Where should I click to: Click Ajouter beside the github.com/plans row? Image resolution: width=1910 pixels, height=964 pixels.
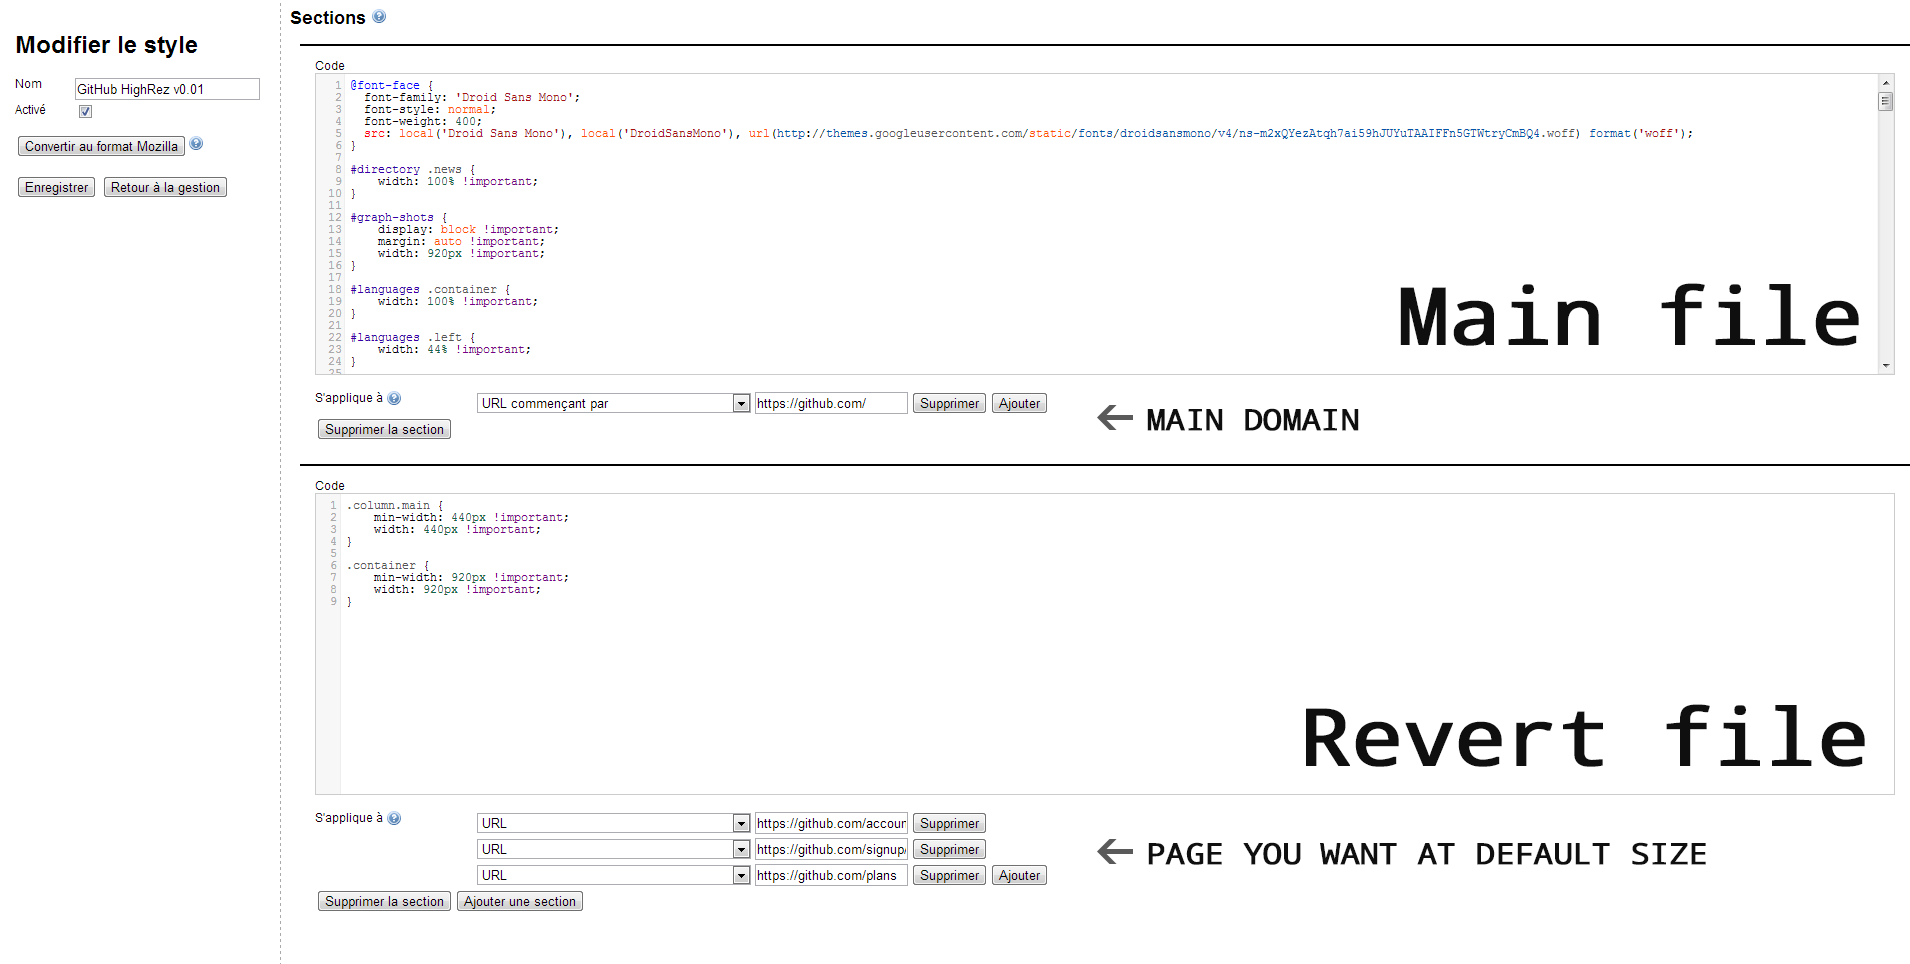click(x=1019, y=875)
